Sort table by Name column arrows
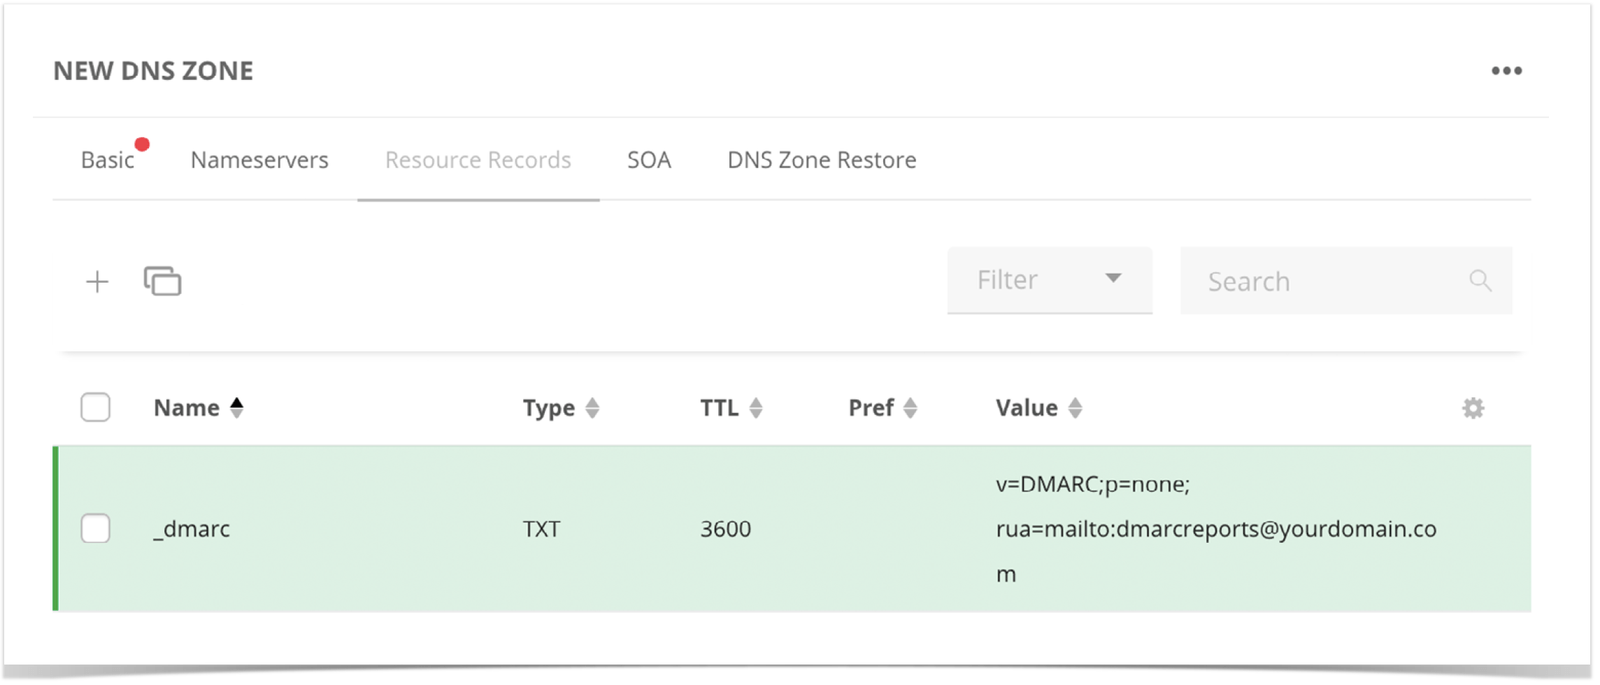Image resolution: width=1600 pixels, height=685 pixels. pos(237,408)
